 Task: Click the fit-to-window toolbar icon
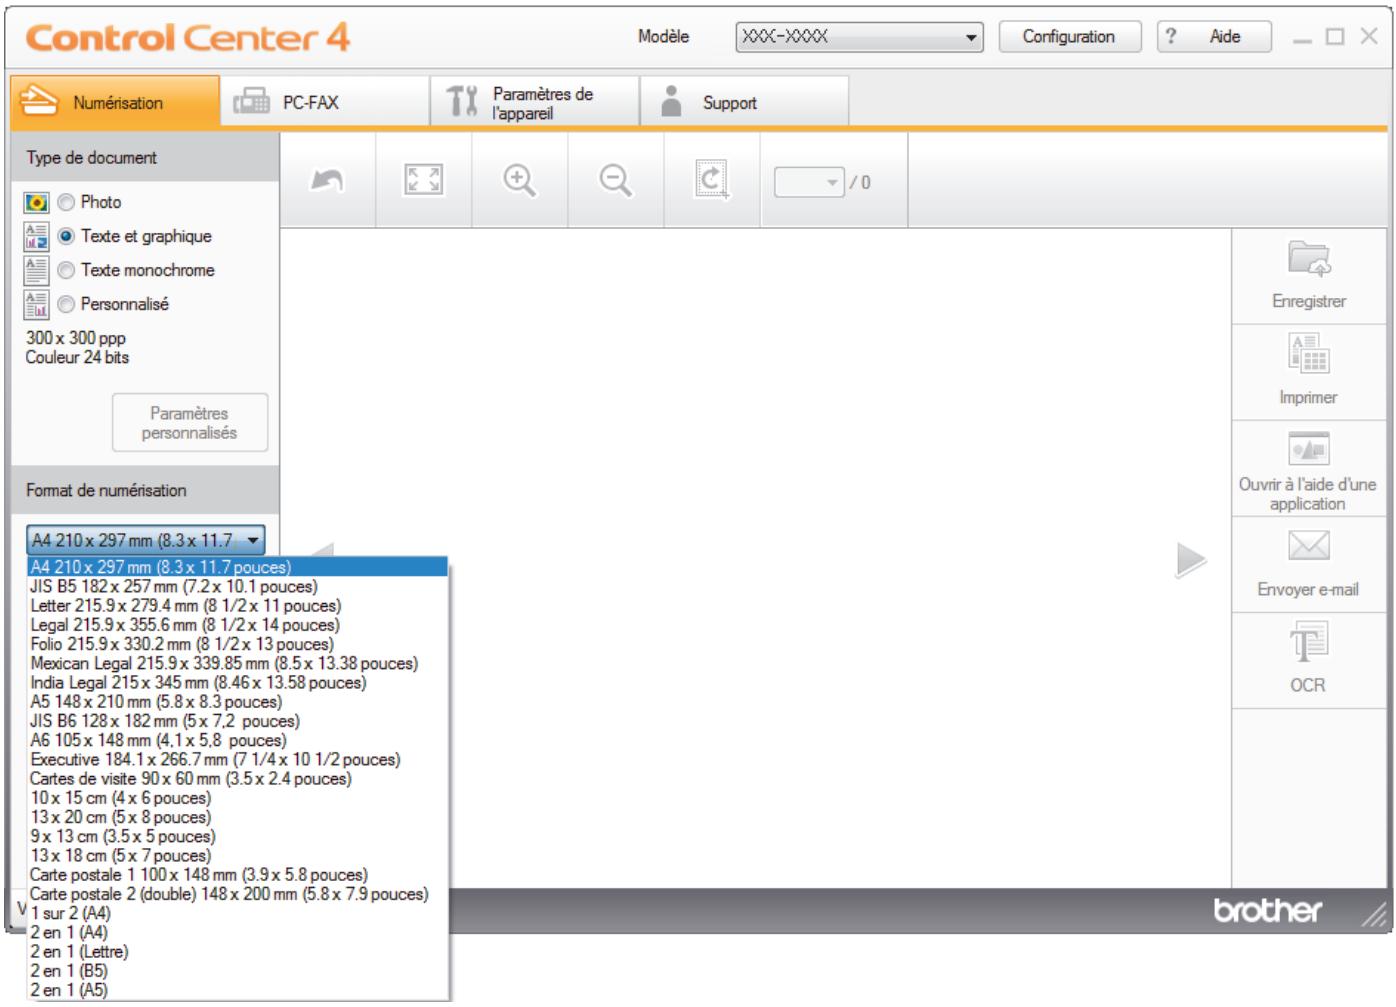pos(423,181)
